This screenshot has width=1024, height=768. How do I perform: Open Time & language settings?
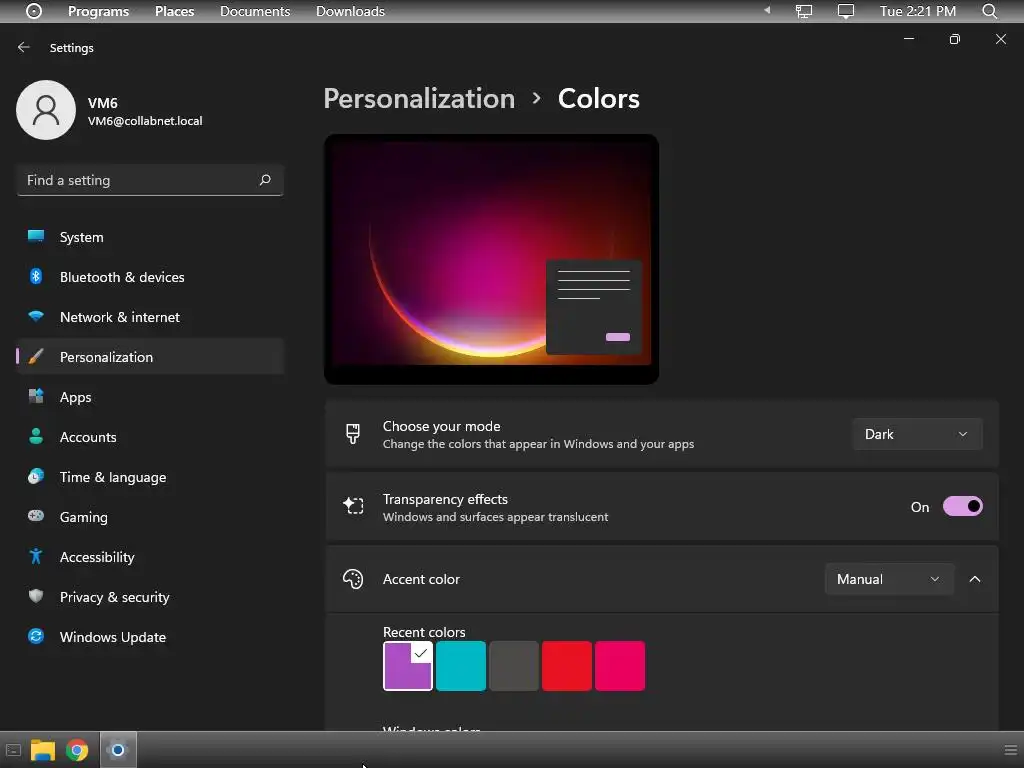pos(150,477)
